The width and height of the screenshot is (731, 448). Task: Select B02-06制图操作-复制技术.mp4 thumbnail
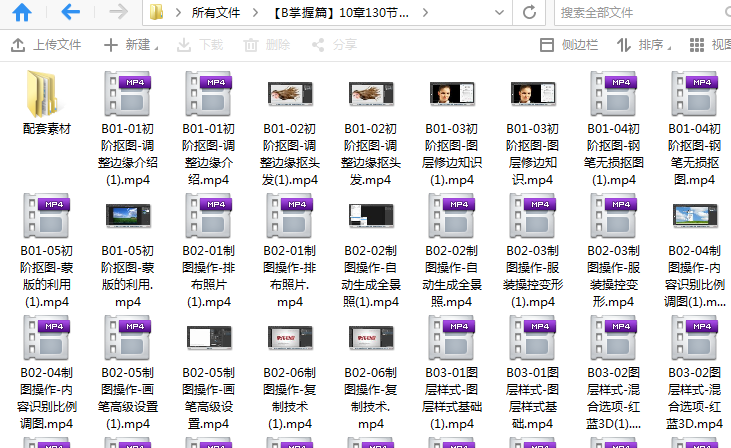(x=371, y=338)
